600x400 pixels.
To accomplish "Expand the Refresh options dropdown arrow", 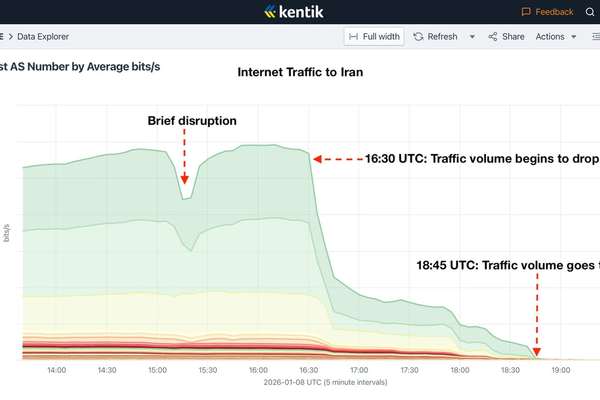I will coord(472,37).
